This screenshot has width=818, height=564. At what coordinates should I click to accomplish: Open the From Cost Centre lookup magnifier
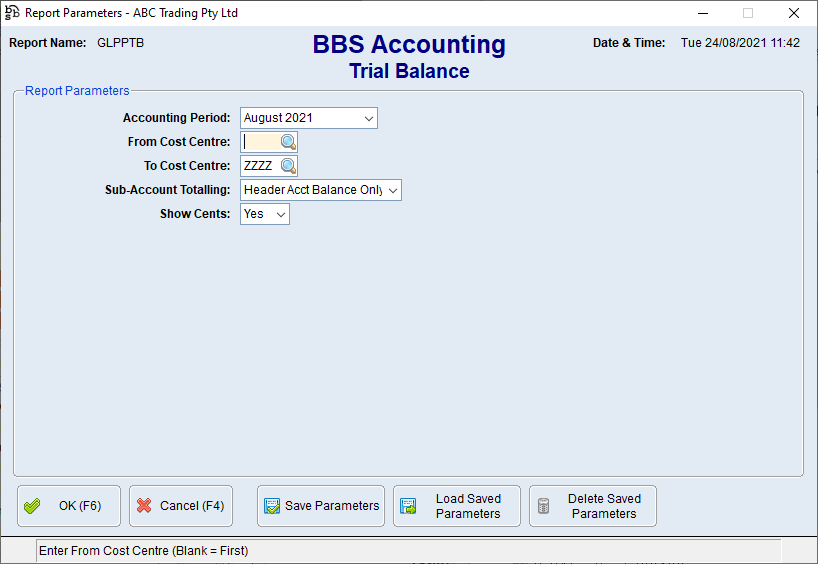(x=288, y=142)
